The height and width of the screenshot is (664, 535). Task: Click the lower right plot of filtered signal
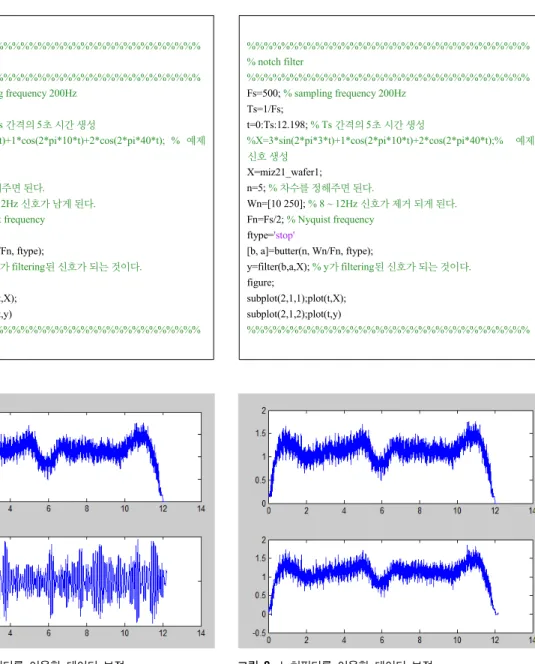[x=400, y=587]
